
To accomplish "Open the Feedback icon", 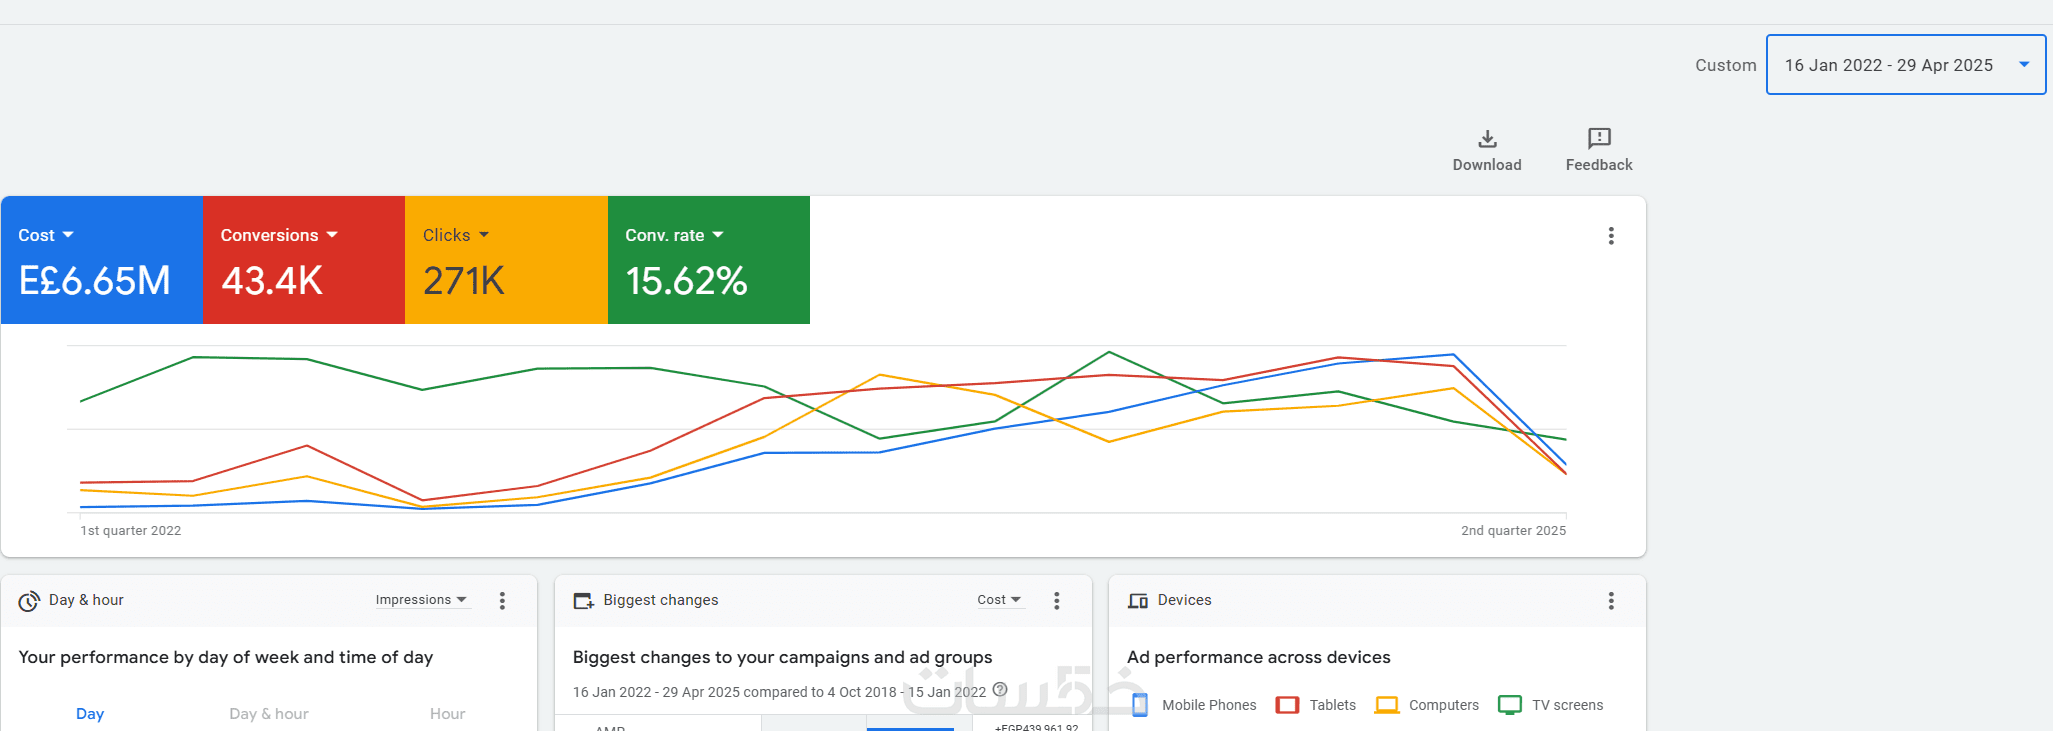I will point(1599,138).
